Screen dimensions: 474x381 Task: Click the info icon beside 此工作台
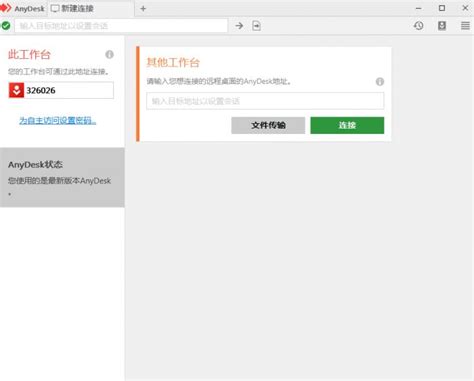[109, 54]
